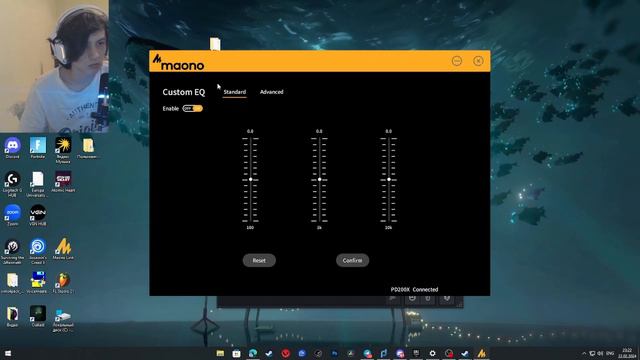Viewport: 640px width, 360px height.
Task: Open Surviving the Aftermath shortcut
Action: click(13, 252)
